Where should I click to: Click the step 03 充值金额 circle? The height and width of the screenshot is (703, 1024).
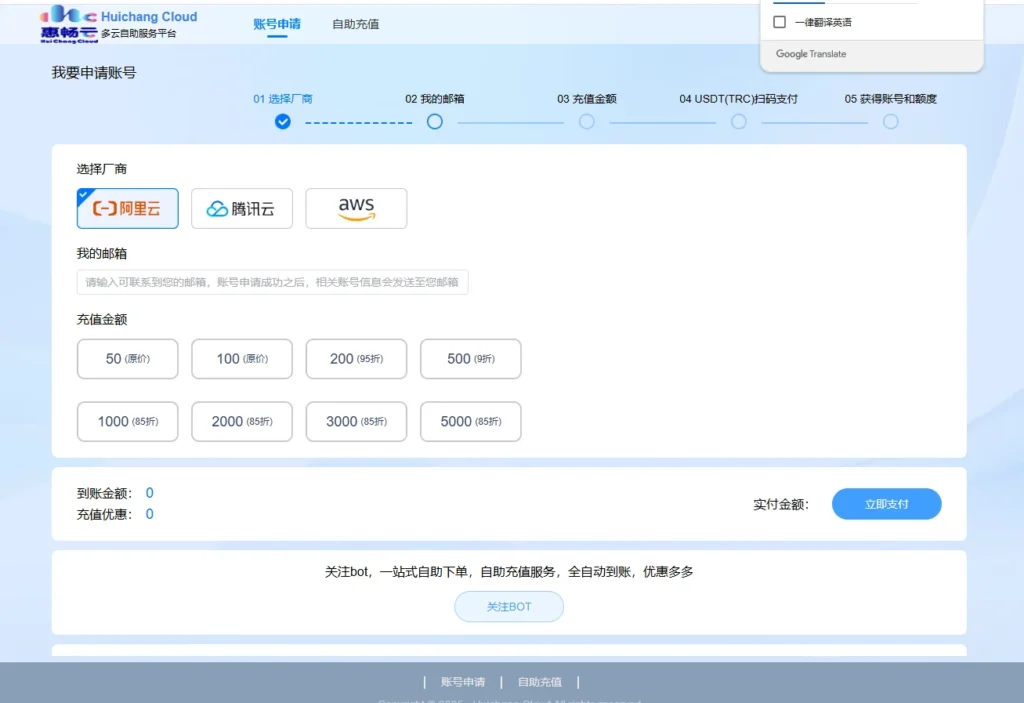pos(586,122)
